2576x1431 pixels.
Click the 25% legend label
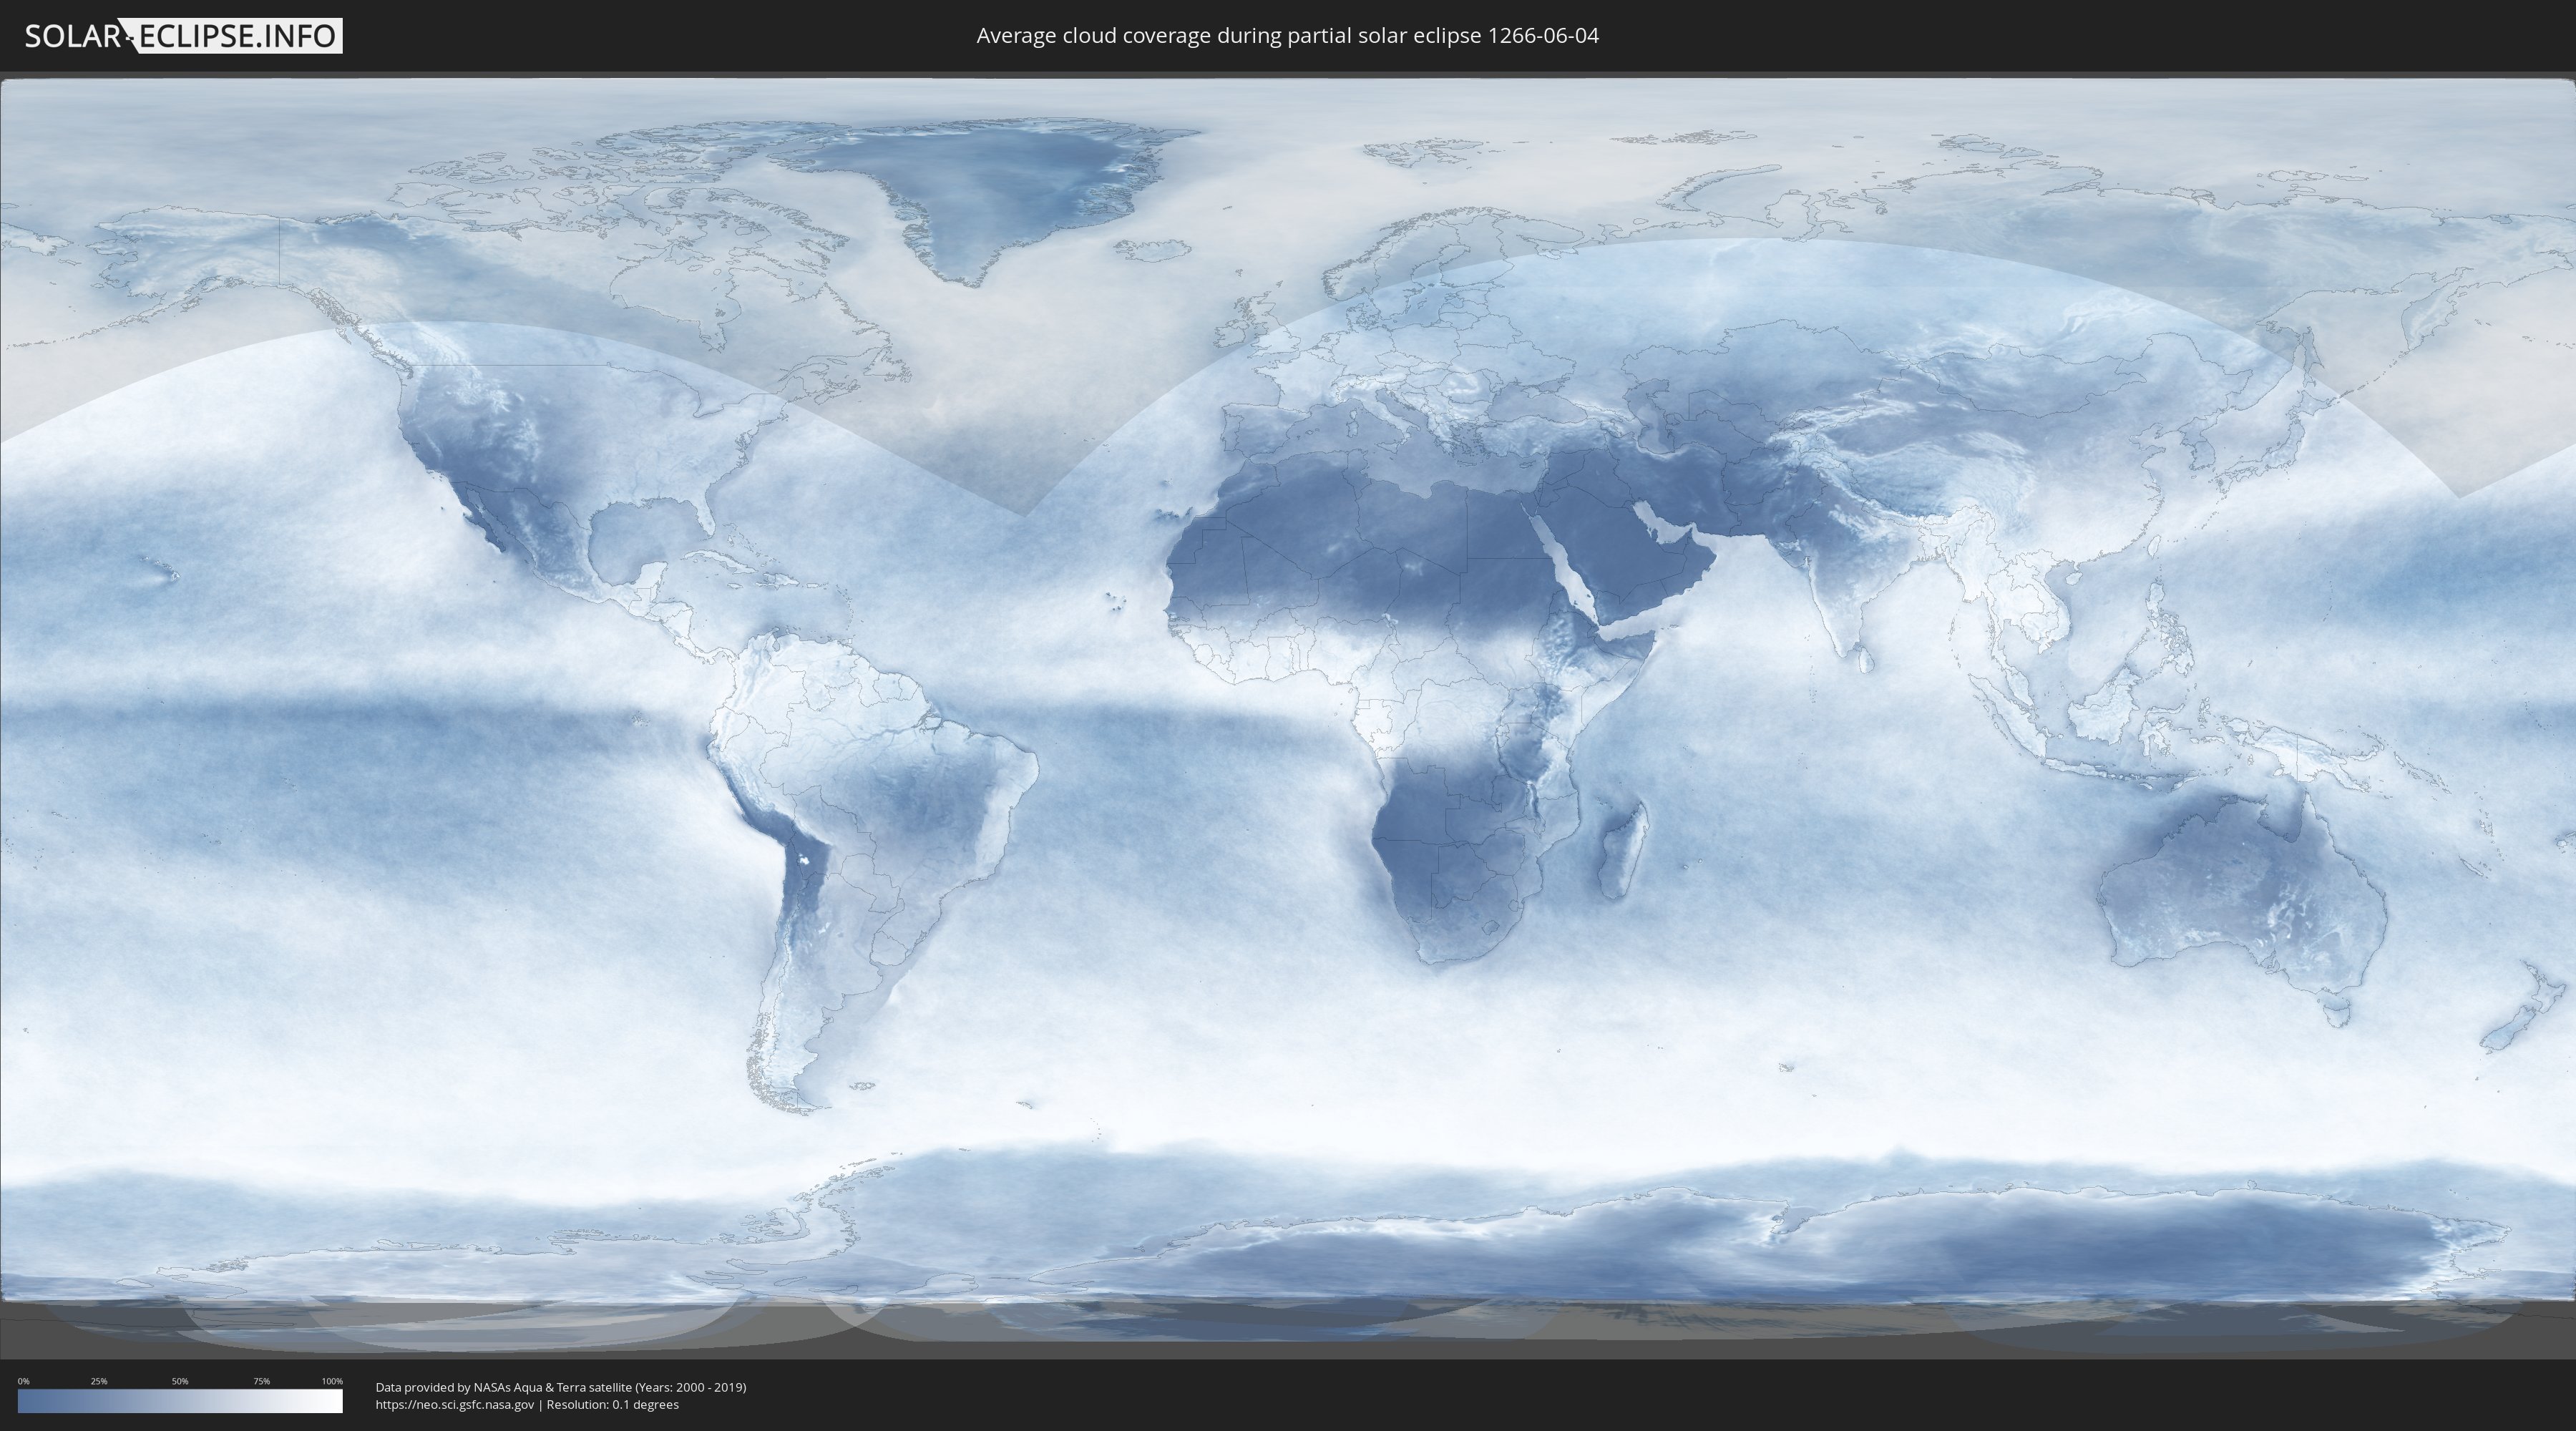coord(99,1381)
